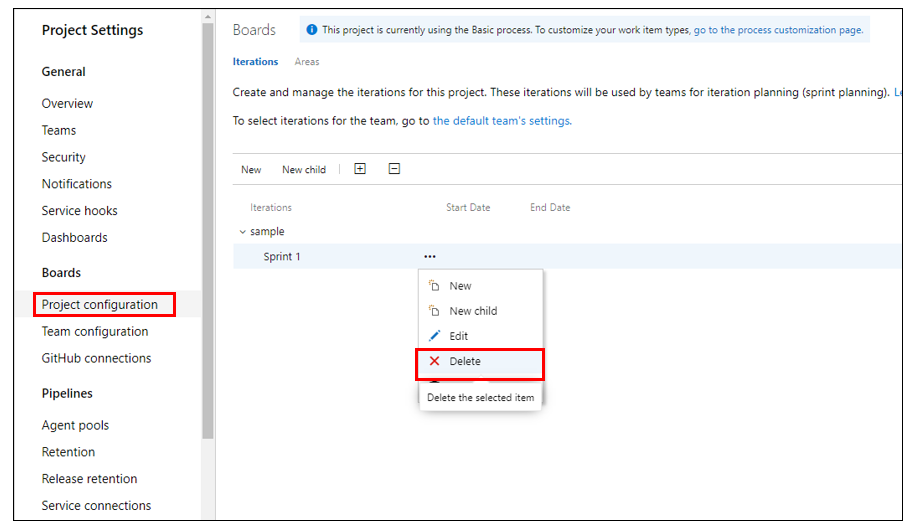
Task: Click the New item icon in context menu
Action: click(434, 286)
